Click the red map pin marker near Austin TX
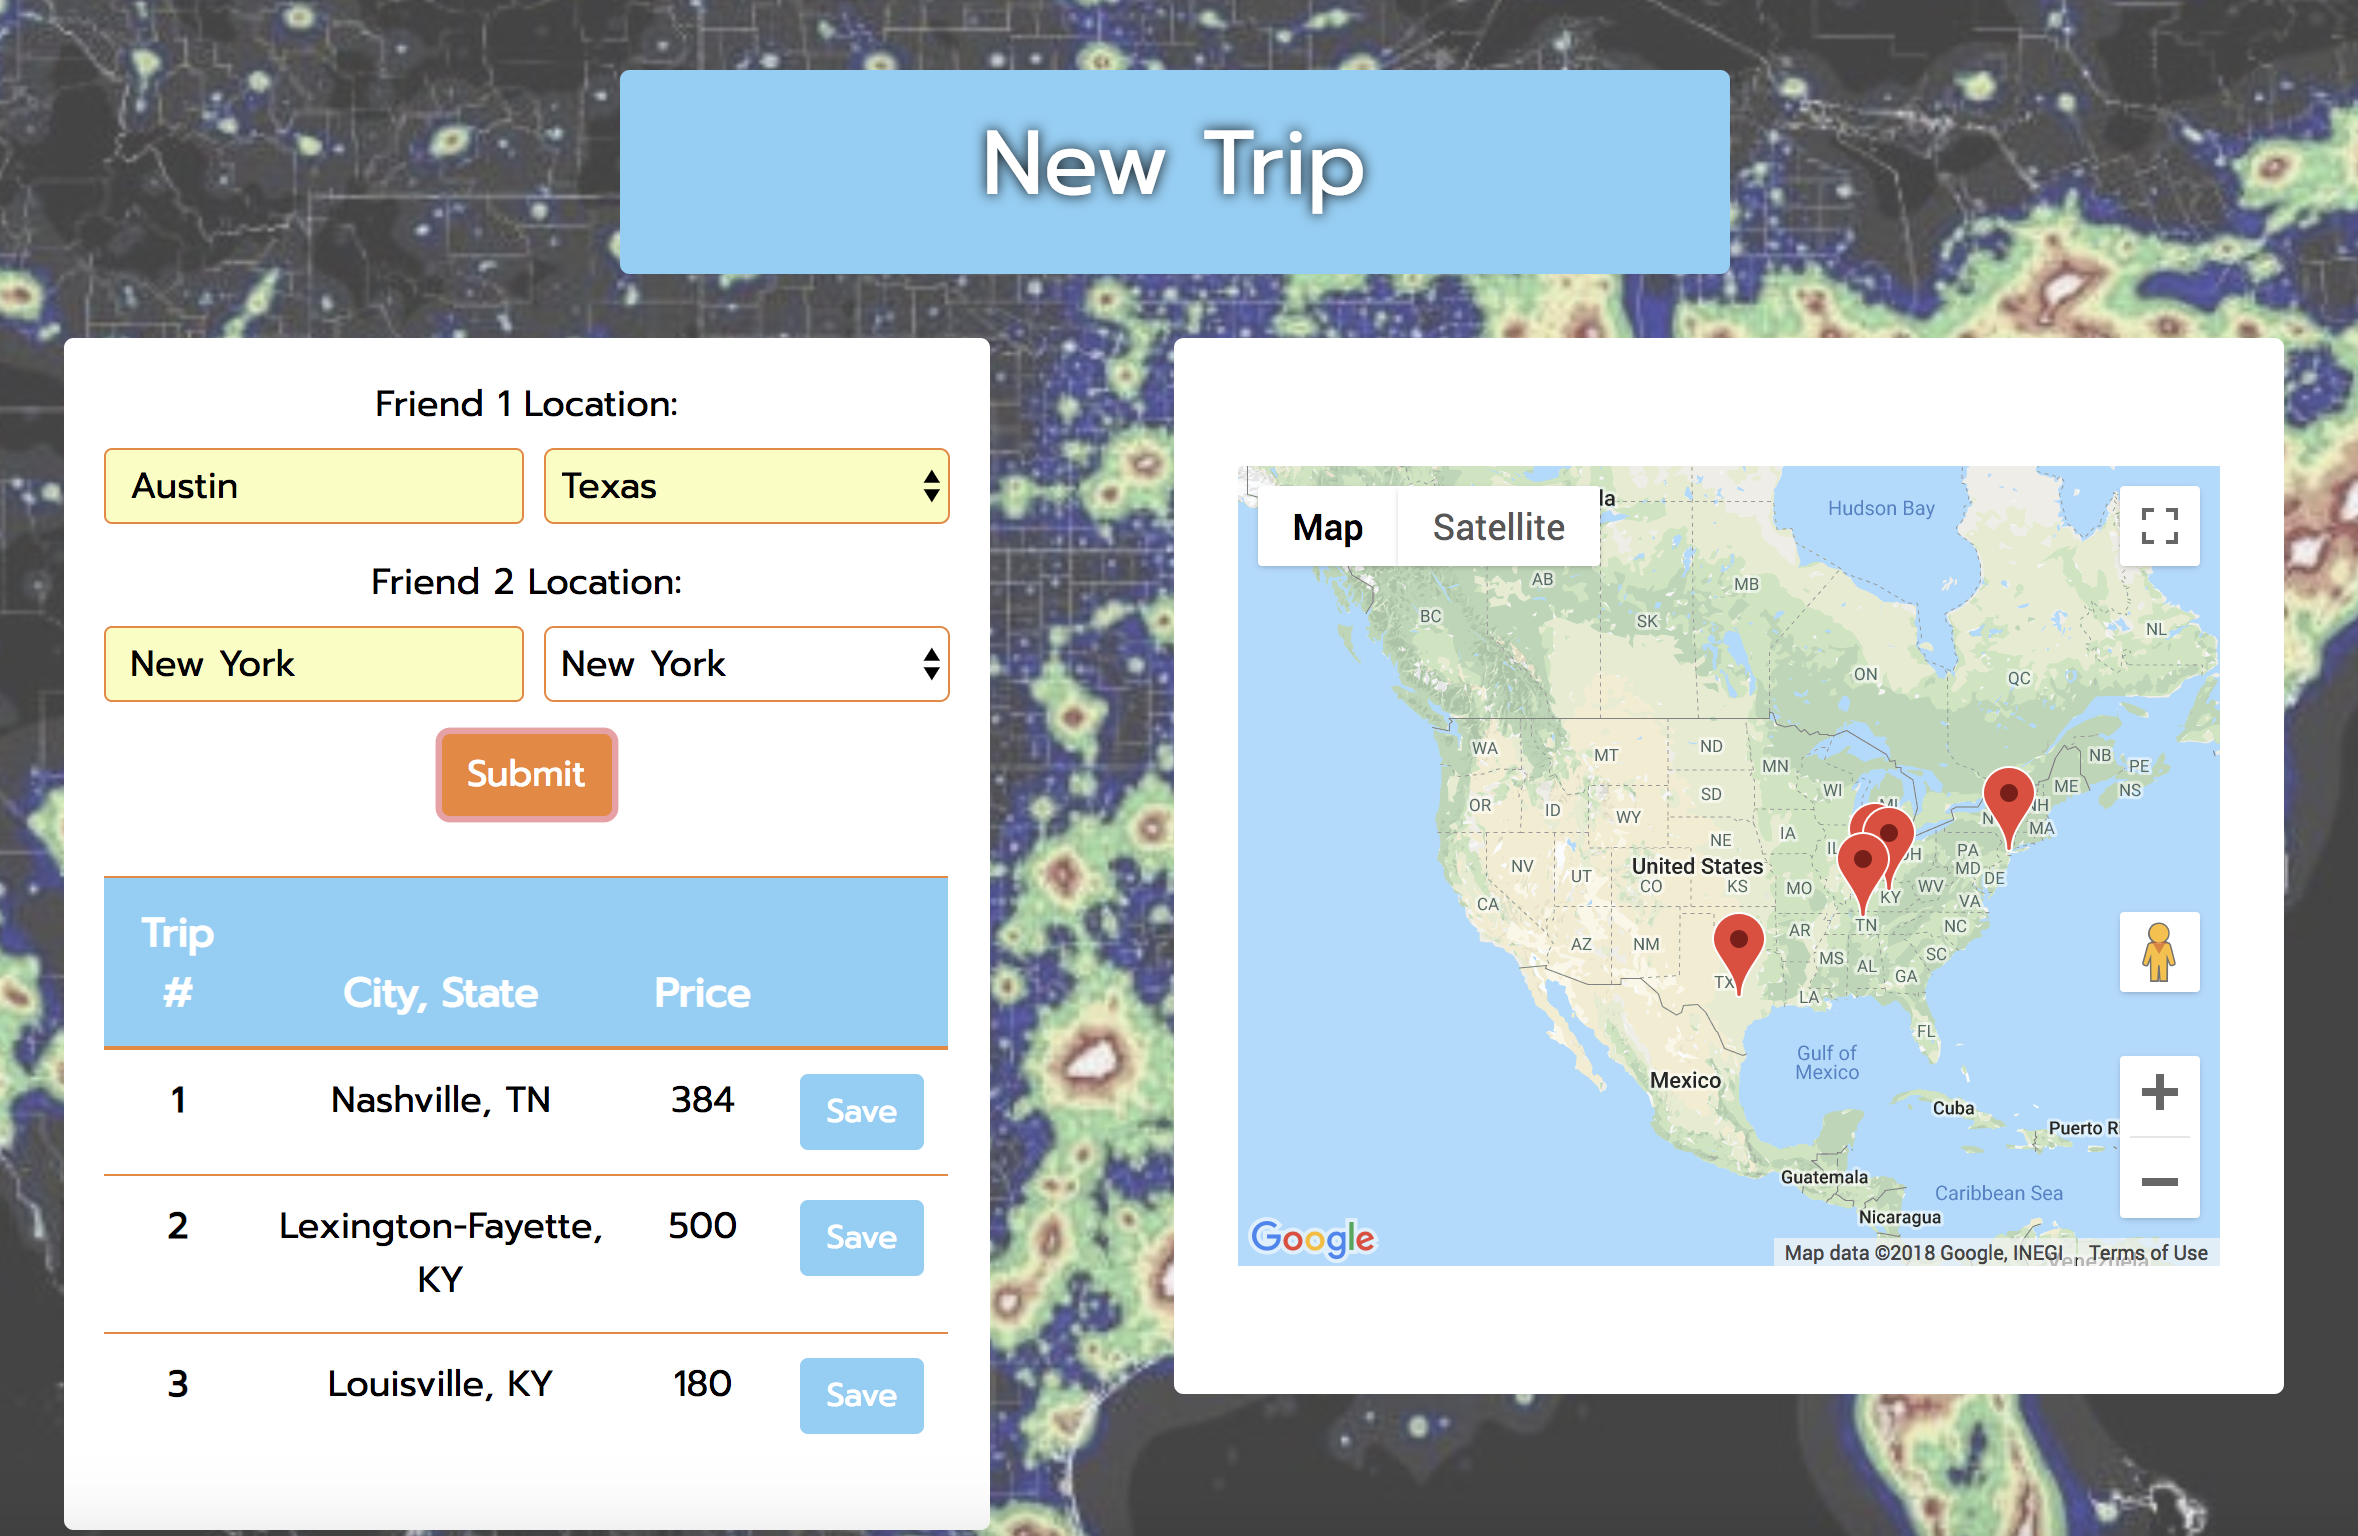Image resolution: width=2358 pixels, height=1536 pixels. [1736, 936]
